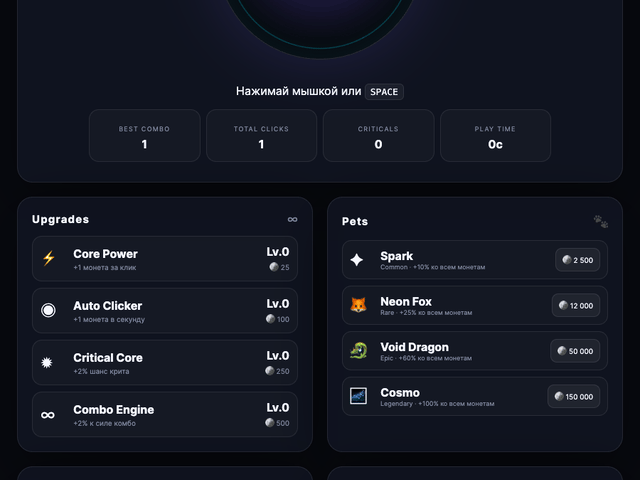Click the coin icon beside Combo Engine's 500
The image size is (640, 480).
tap(269, 422)
